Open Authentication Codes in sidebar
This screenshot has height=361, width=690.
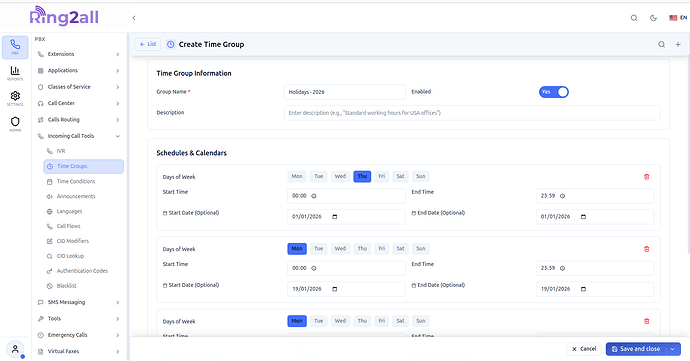pos(83,271)
